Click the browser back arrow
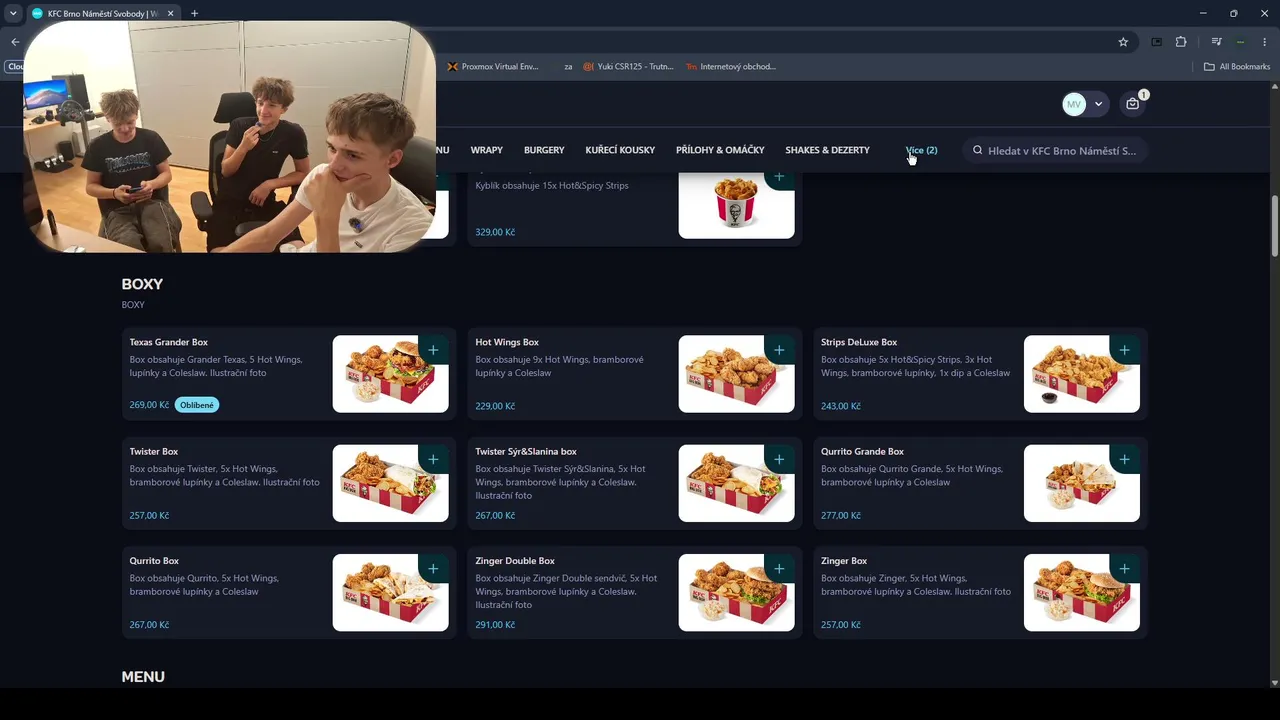Image resolution: width=1280 pixels, height=720 pixels. click(x=15, y=42)
